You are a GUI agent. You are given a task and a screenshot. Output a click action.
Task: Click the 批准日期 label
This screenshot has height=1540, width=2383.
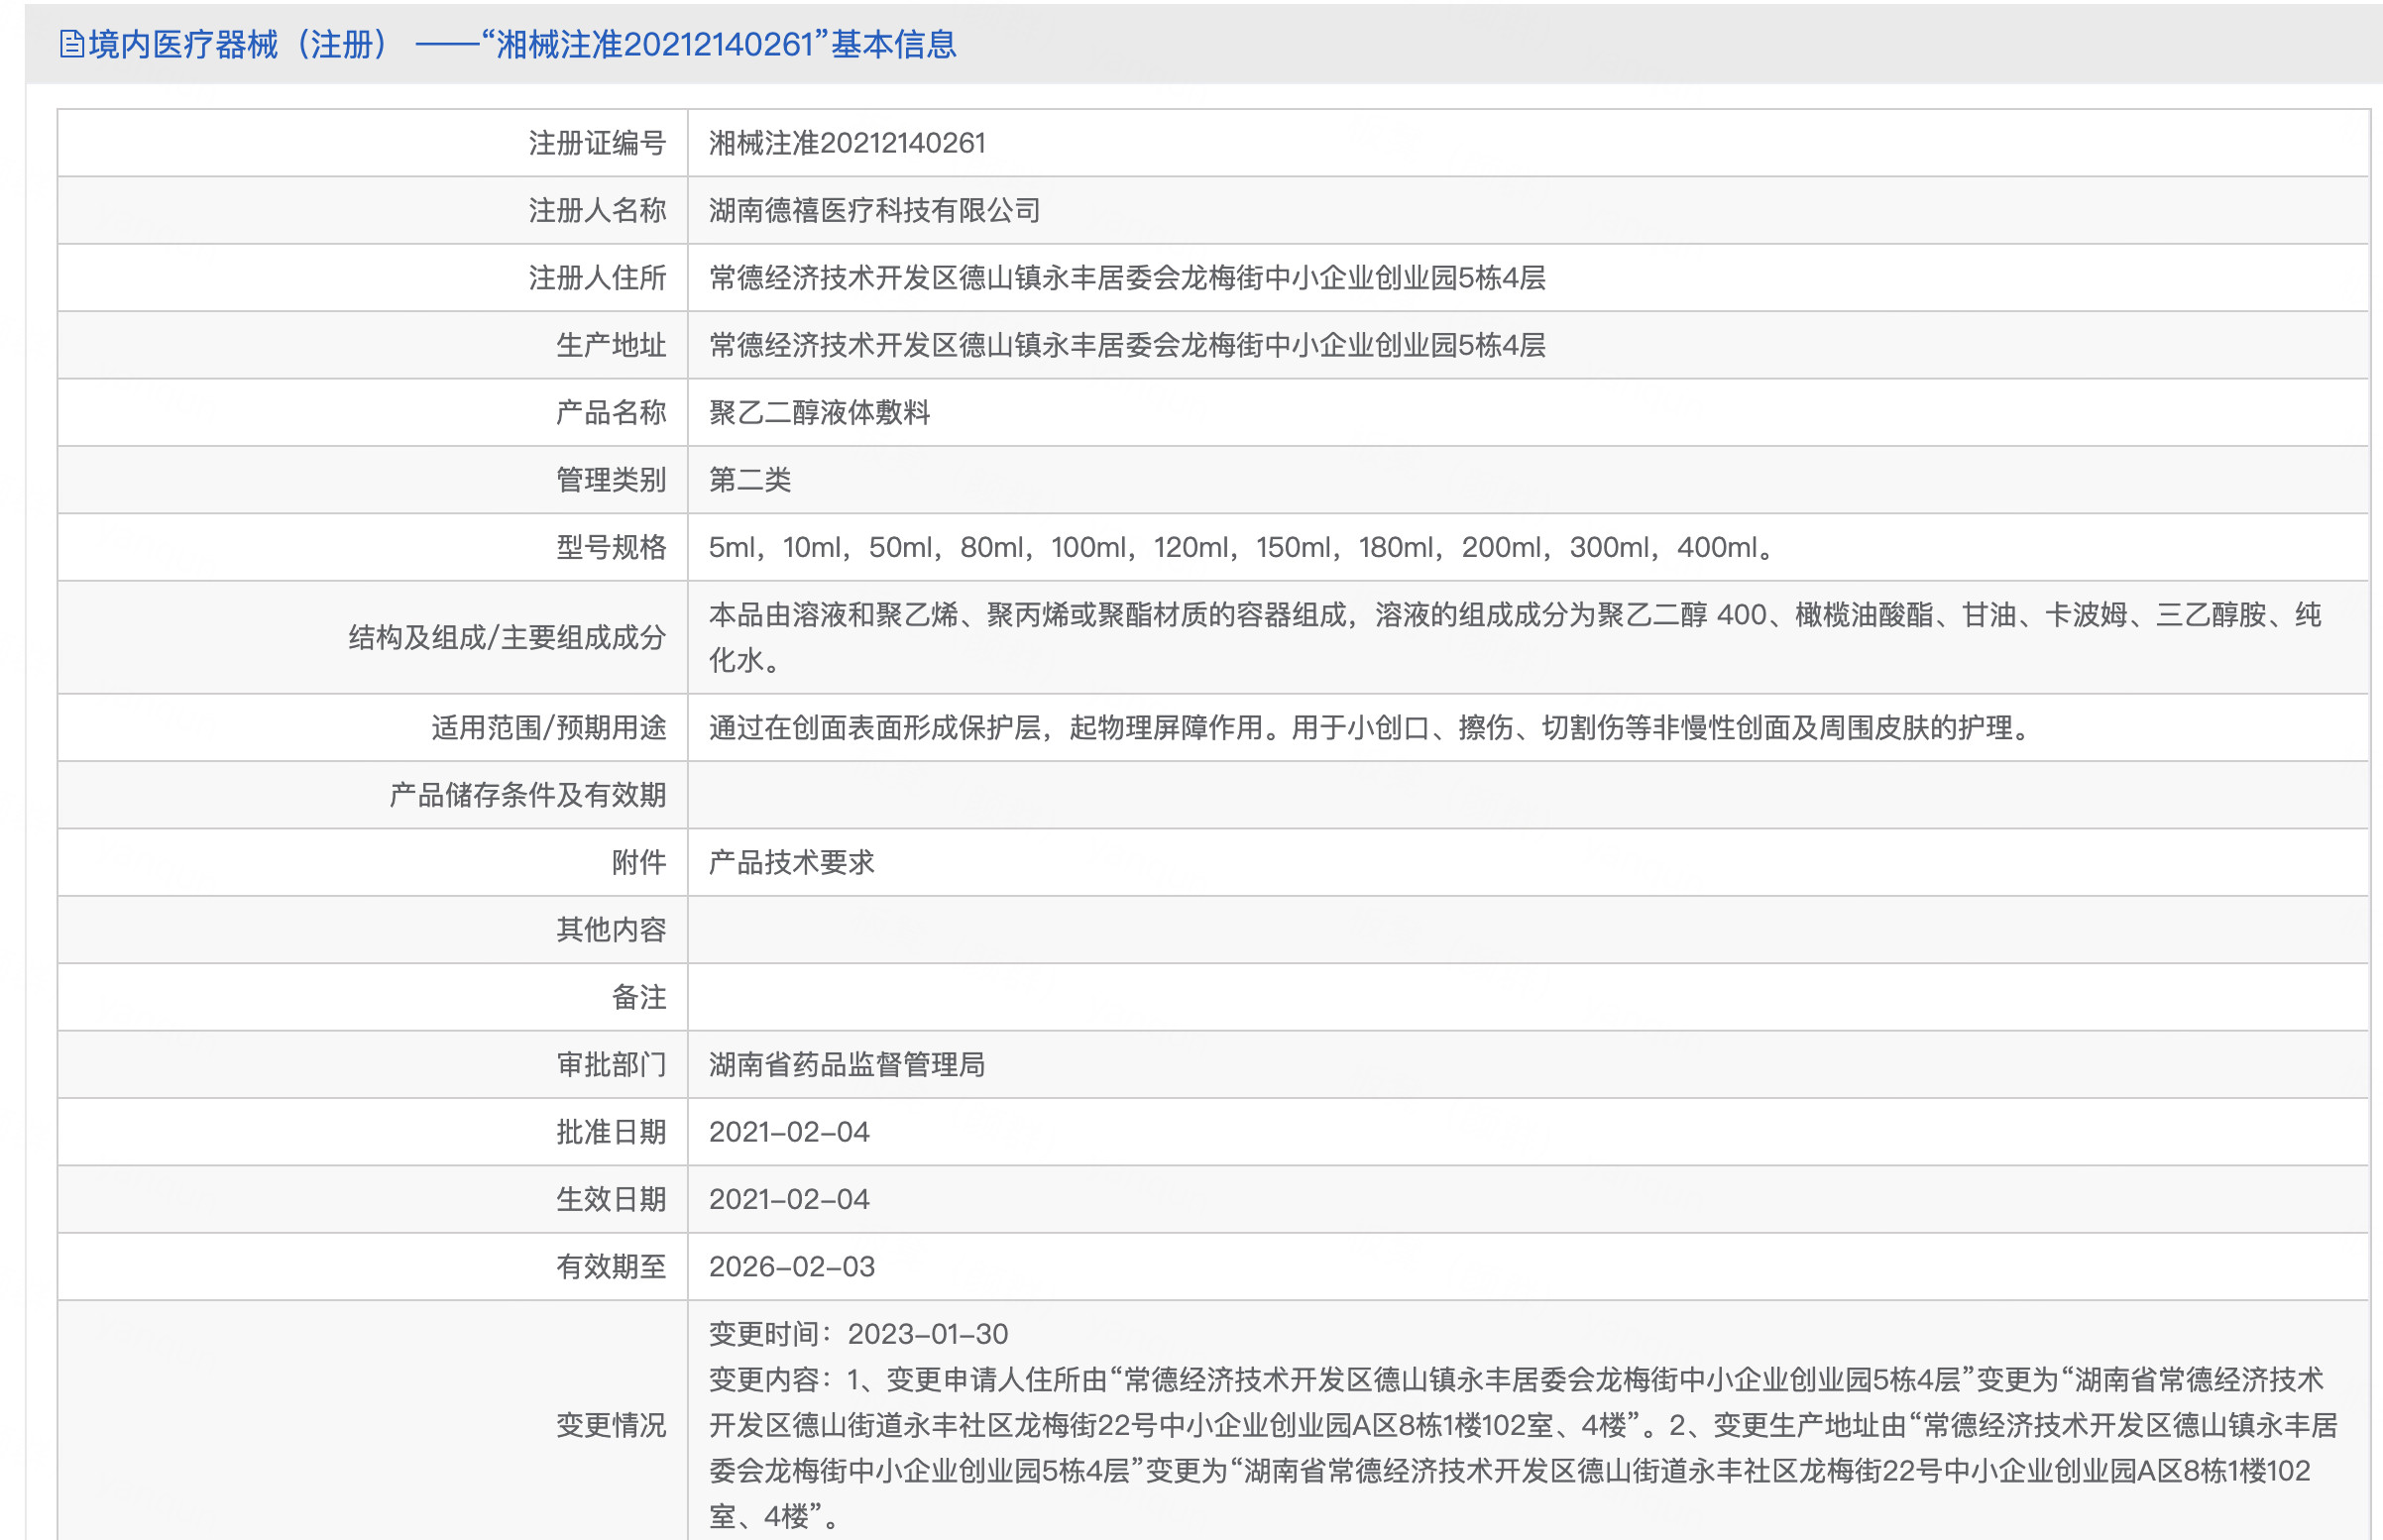(611, 1132)
